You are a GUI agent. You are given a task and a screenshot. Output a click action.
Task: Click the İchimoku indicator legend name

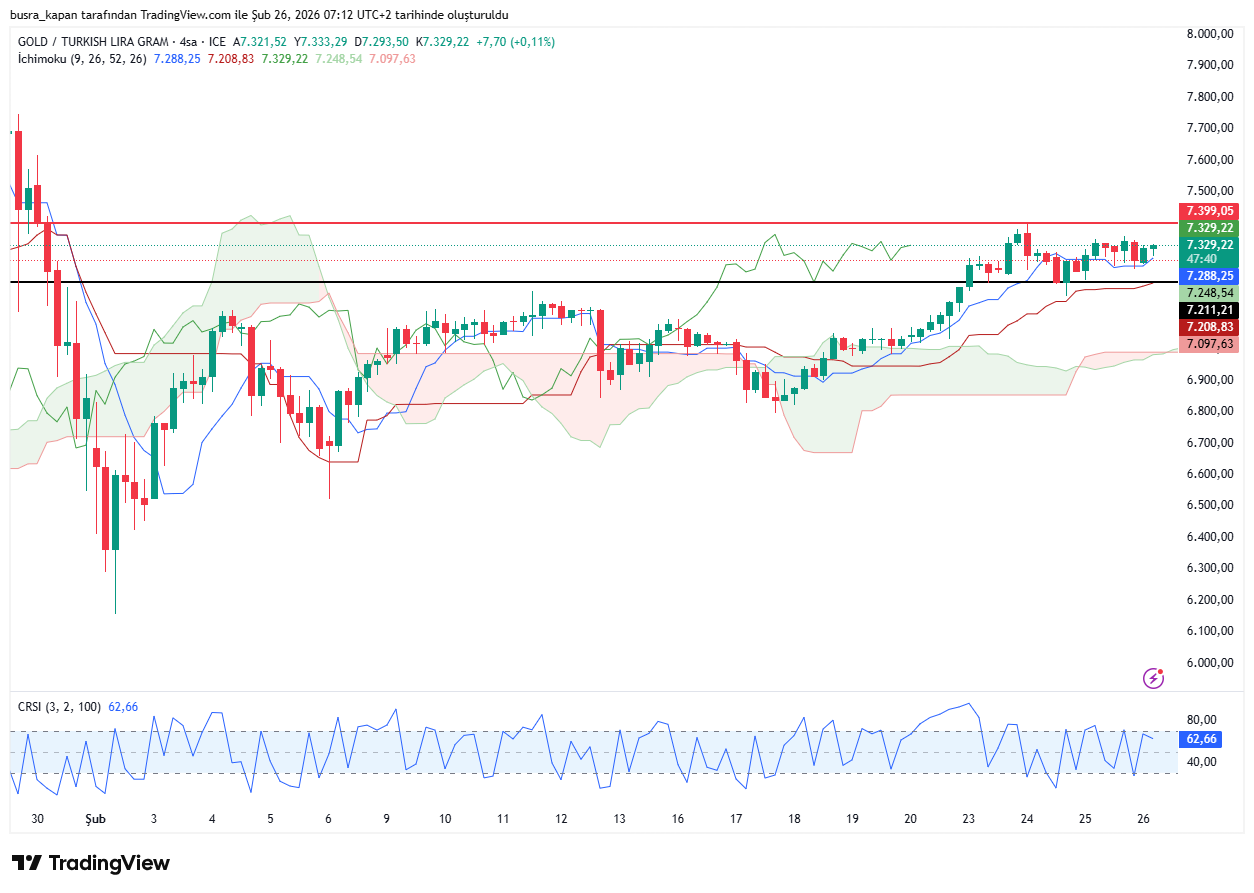(42, 59)
